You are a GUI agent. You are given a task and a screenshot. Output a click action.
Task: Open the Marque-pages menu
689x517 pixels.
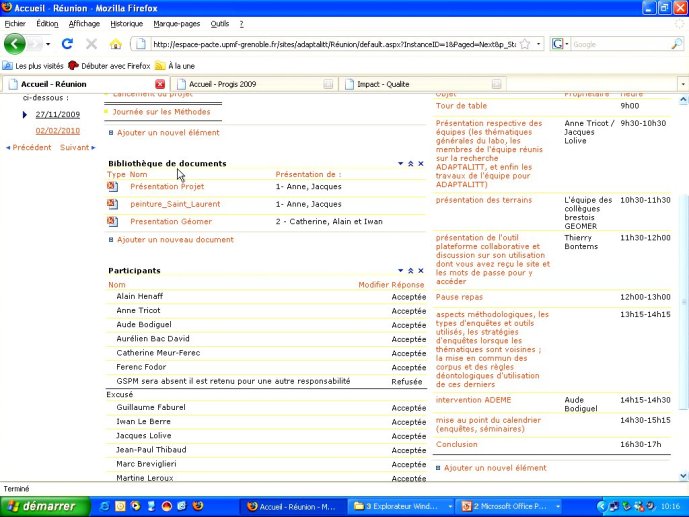coord(177,24)
